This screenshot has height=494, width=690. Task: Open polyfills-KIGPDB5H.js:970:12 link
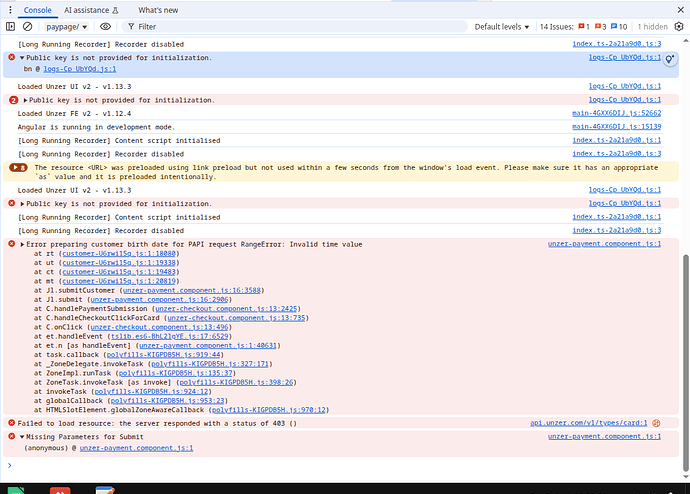[x=269, y=410]
